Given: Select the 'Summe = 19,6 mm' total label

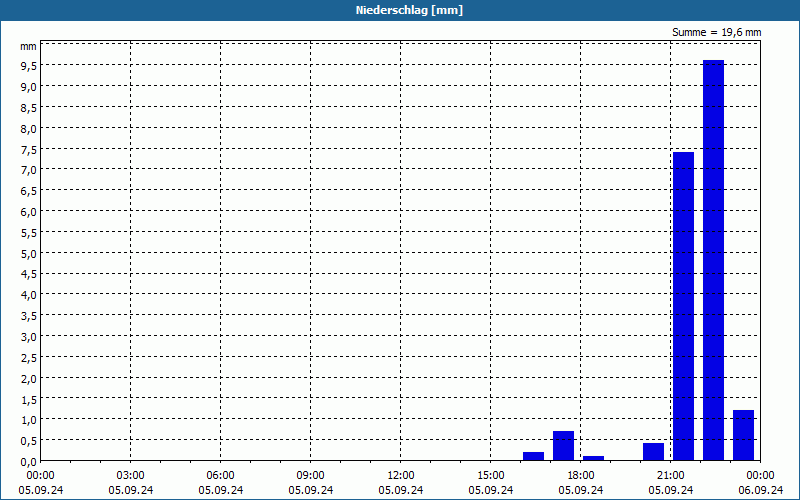Looking at the screenshot, I should (716, 32).
